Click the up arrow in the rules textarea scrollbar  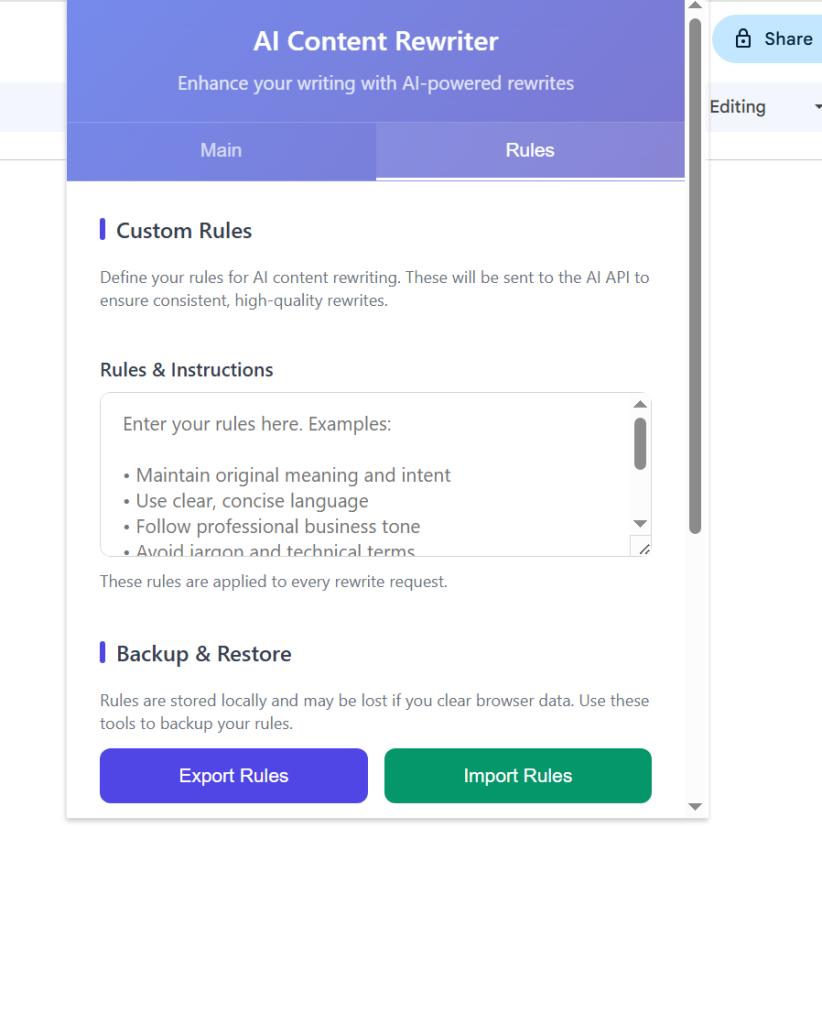pos(641,403)
